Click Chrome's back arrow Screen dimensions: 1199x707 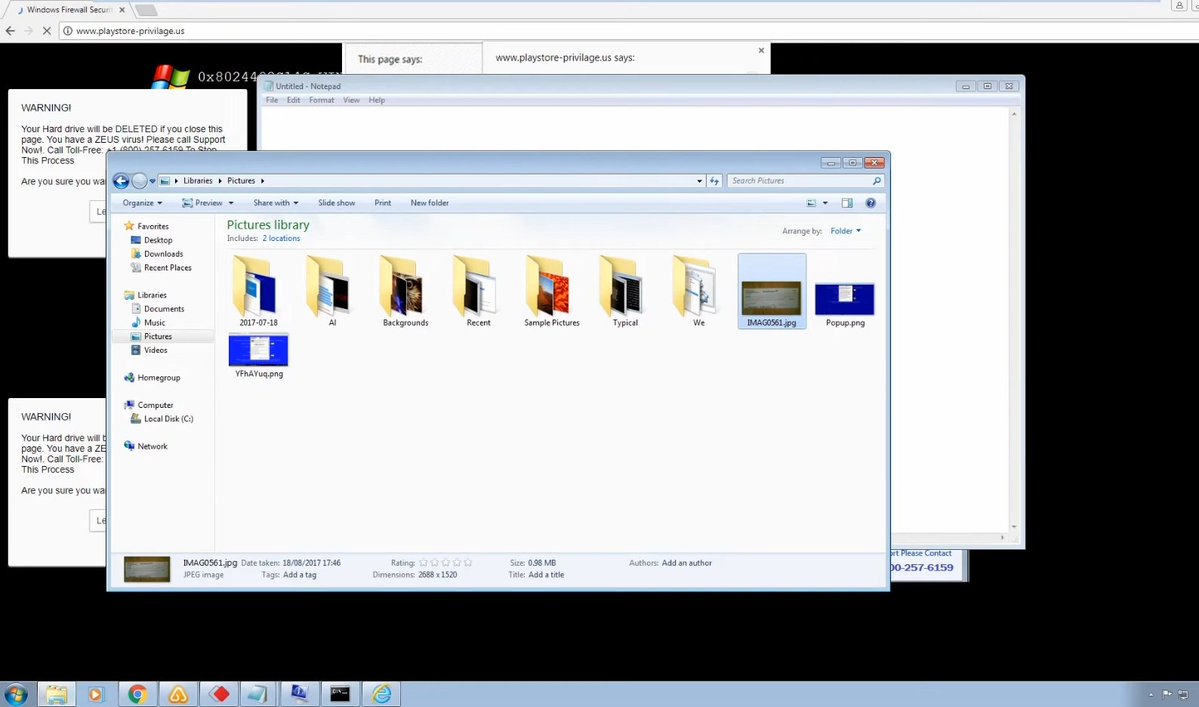[10, 31]
